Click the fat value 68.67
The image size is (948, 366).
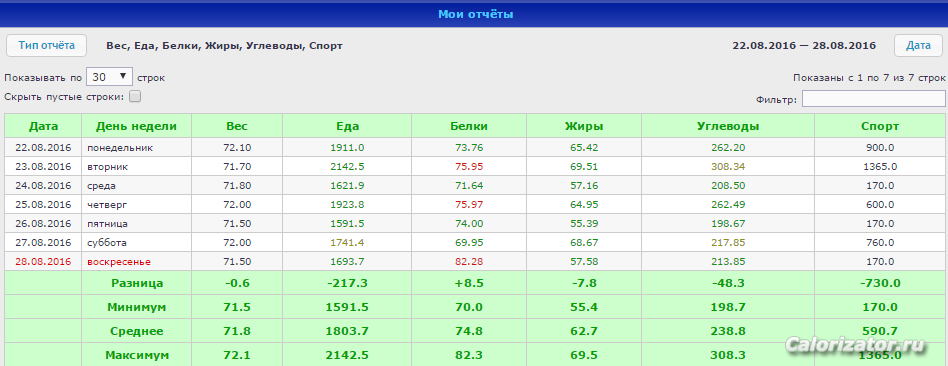[x=584, y=243]
